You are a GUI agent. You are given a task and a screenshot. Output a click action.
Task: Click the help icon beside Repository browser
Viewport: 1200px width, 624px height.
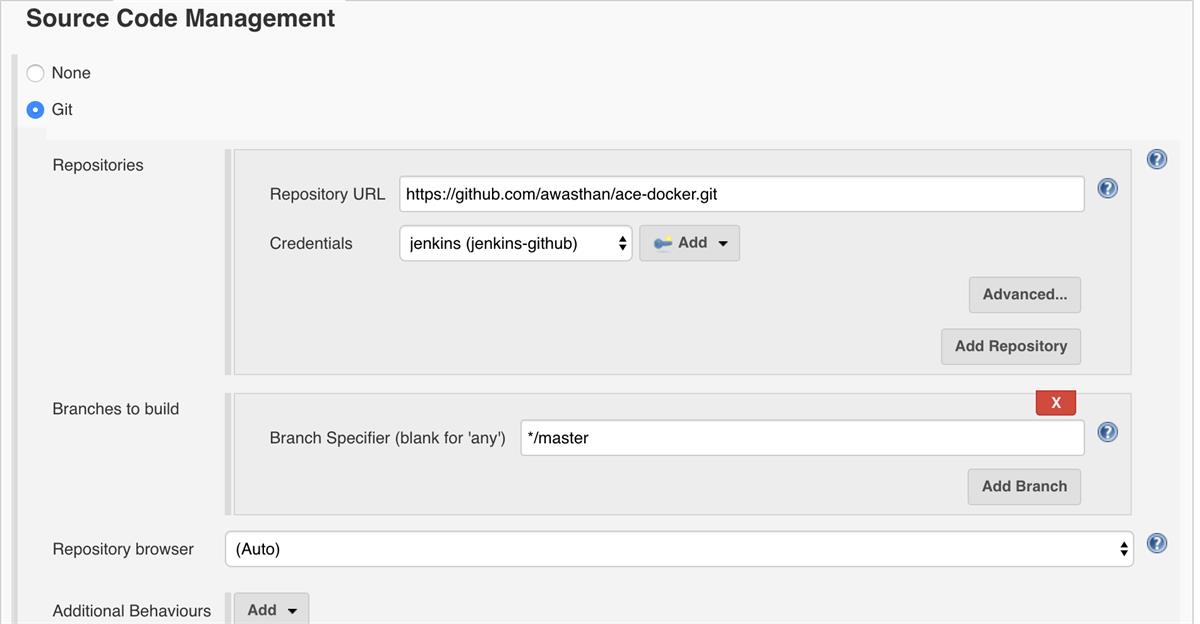pos(1157,543)
